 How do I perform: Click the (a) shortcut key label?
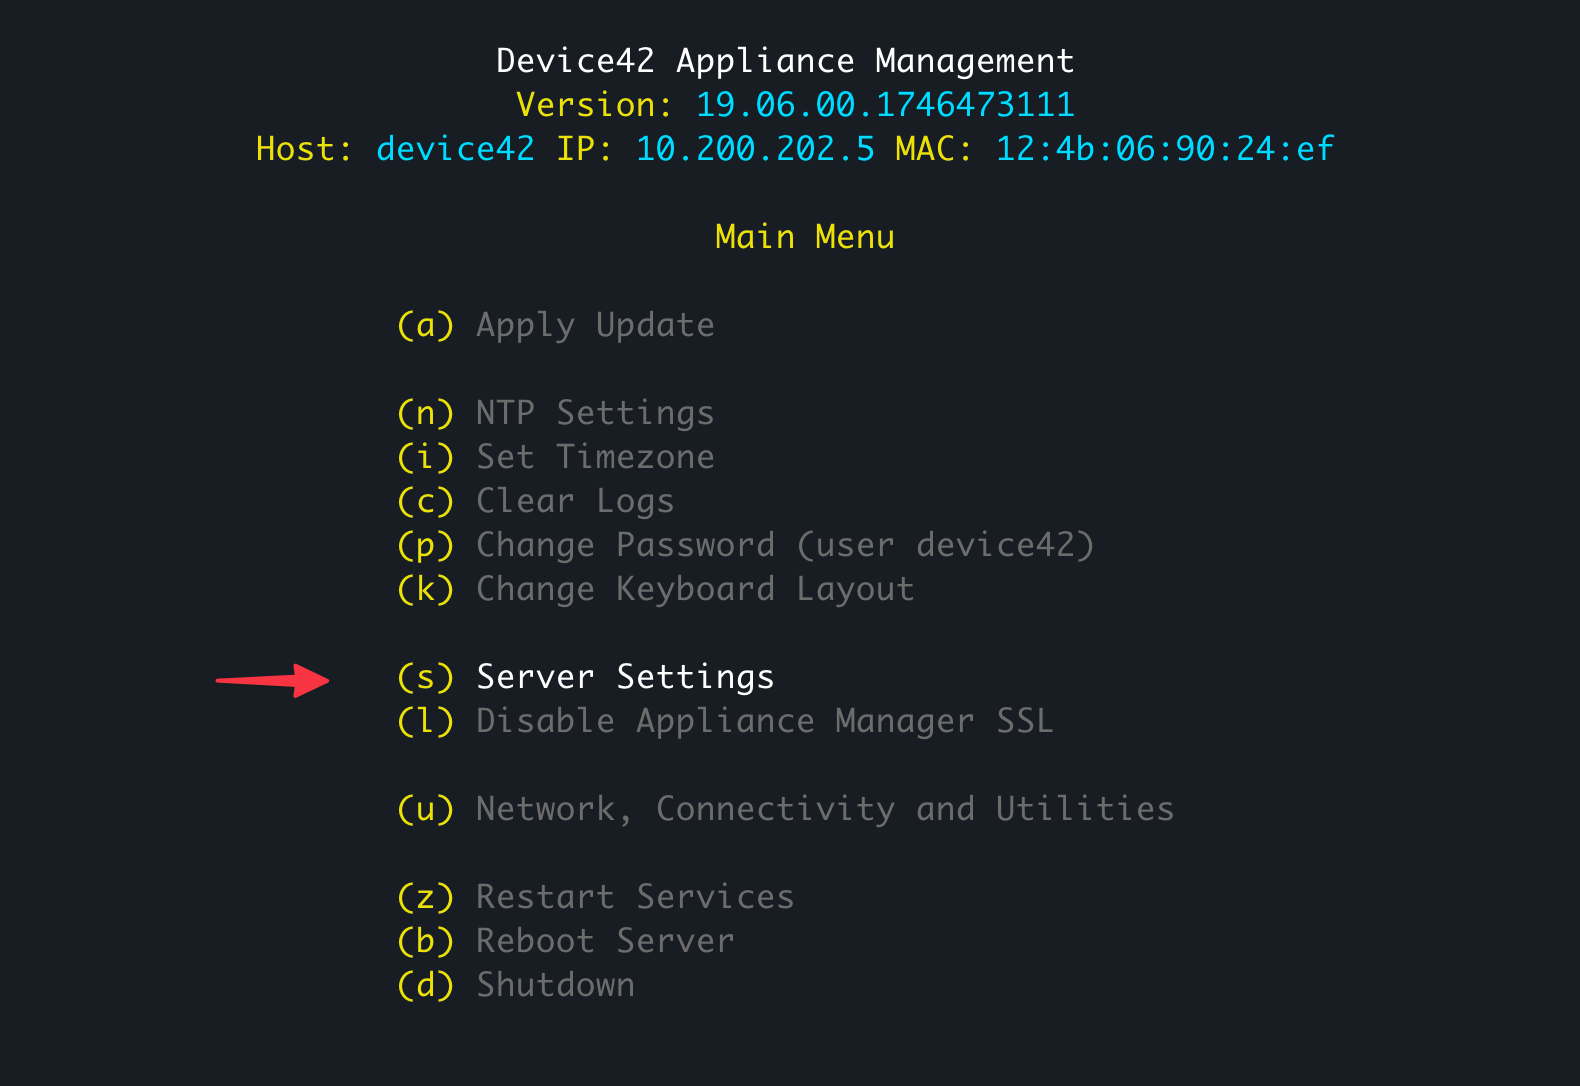click(425, 325)
